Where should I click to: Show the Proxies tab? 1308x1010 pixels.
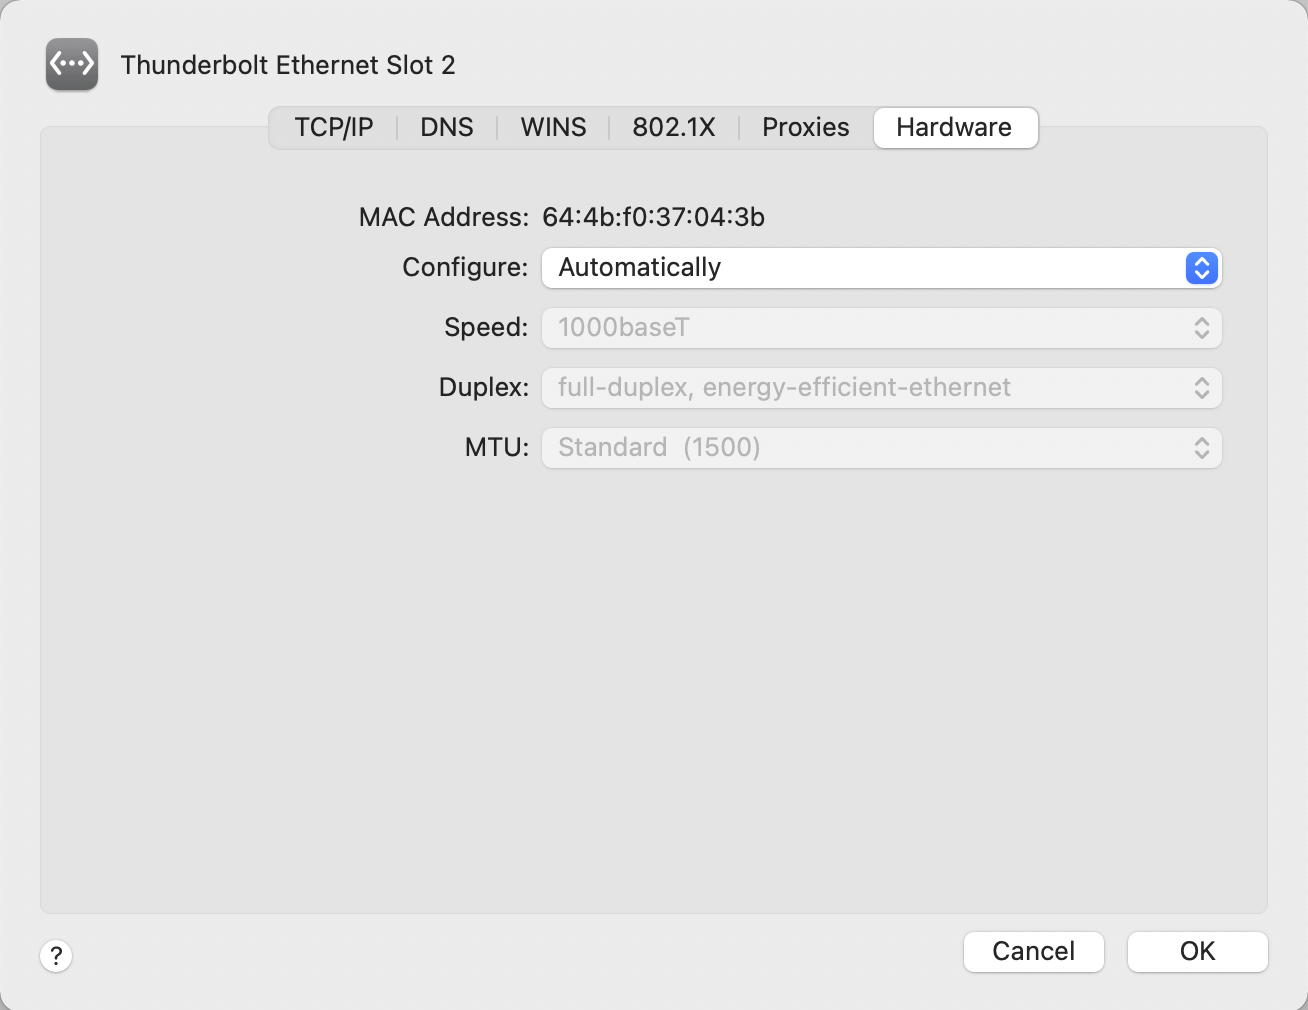point(806,128)
